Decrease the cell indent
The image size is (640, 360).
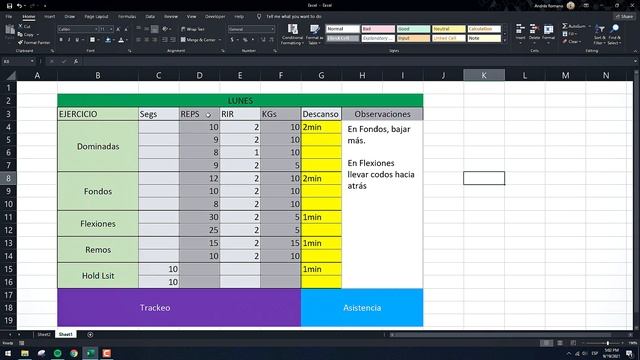[164, 40]
